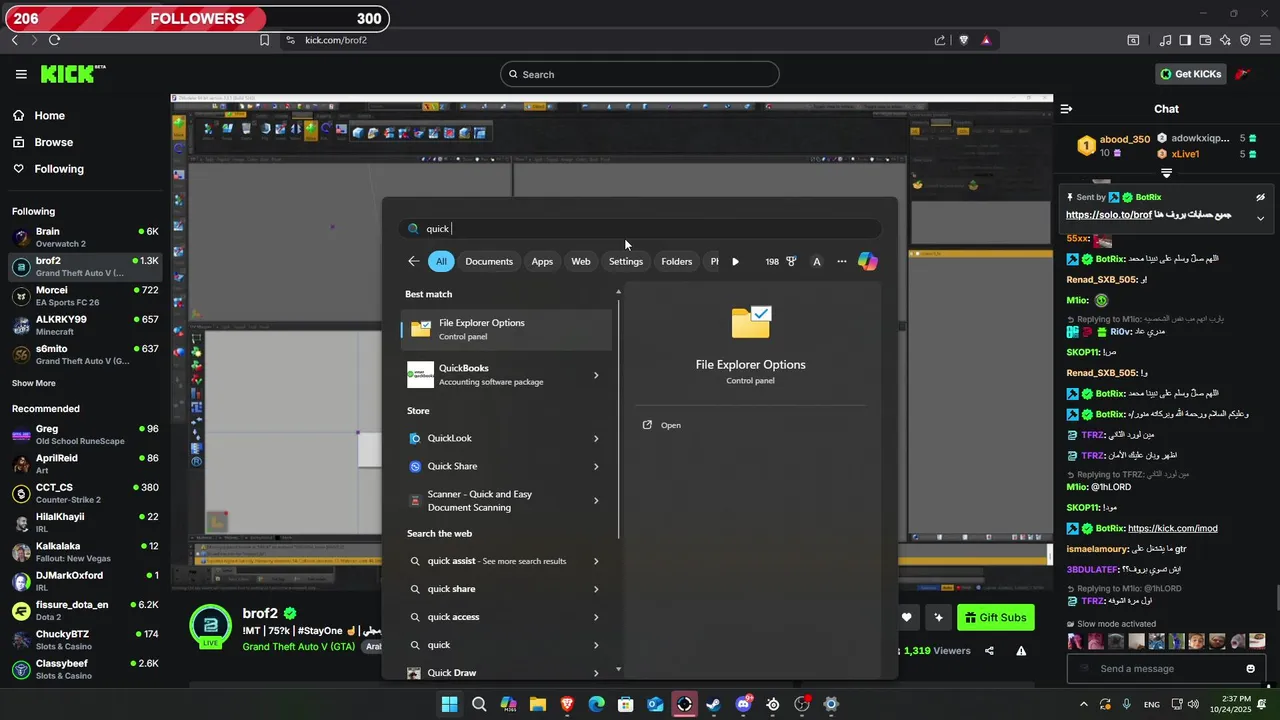Open the Kick hamburger menu
The image size is (1280, 720).
click(21, 74)
